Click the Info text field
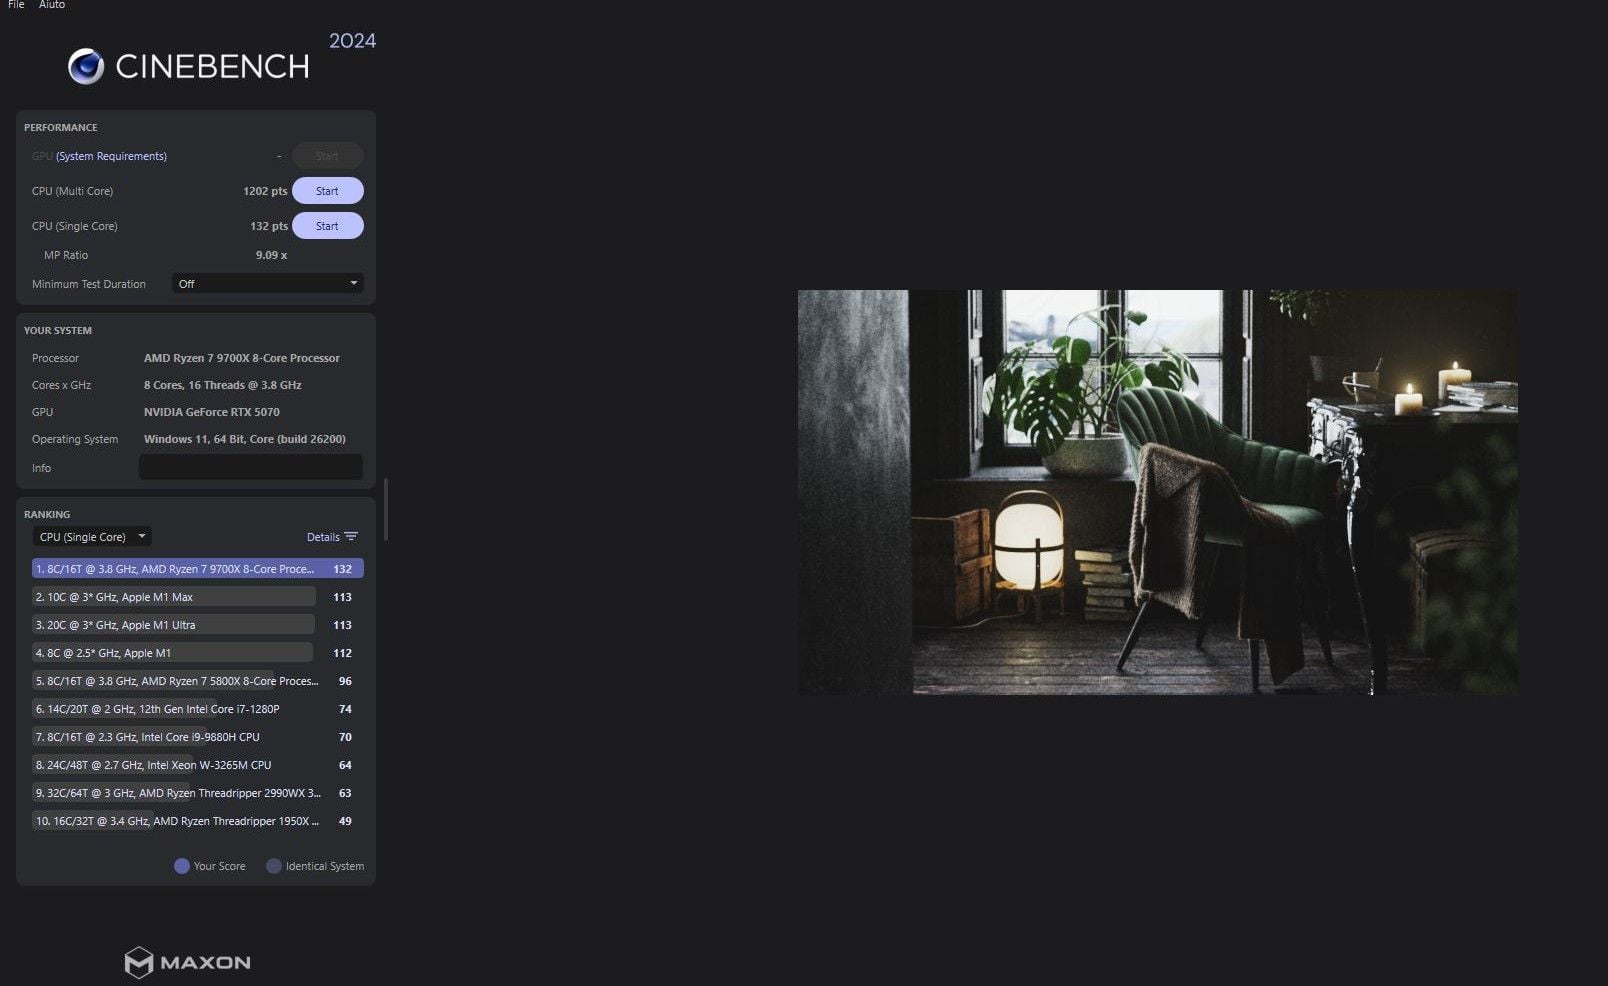The width and height of the screenshot is (1608, 986). tap(251, 467)
